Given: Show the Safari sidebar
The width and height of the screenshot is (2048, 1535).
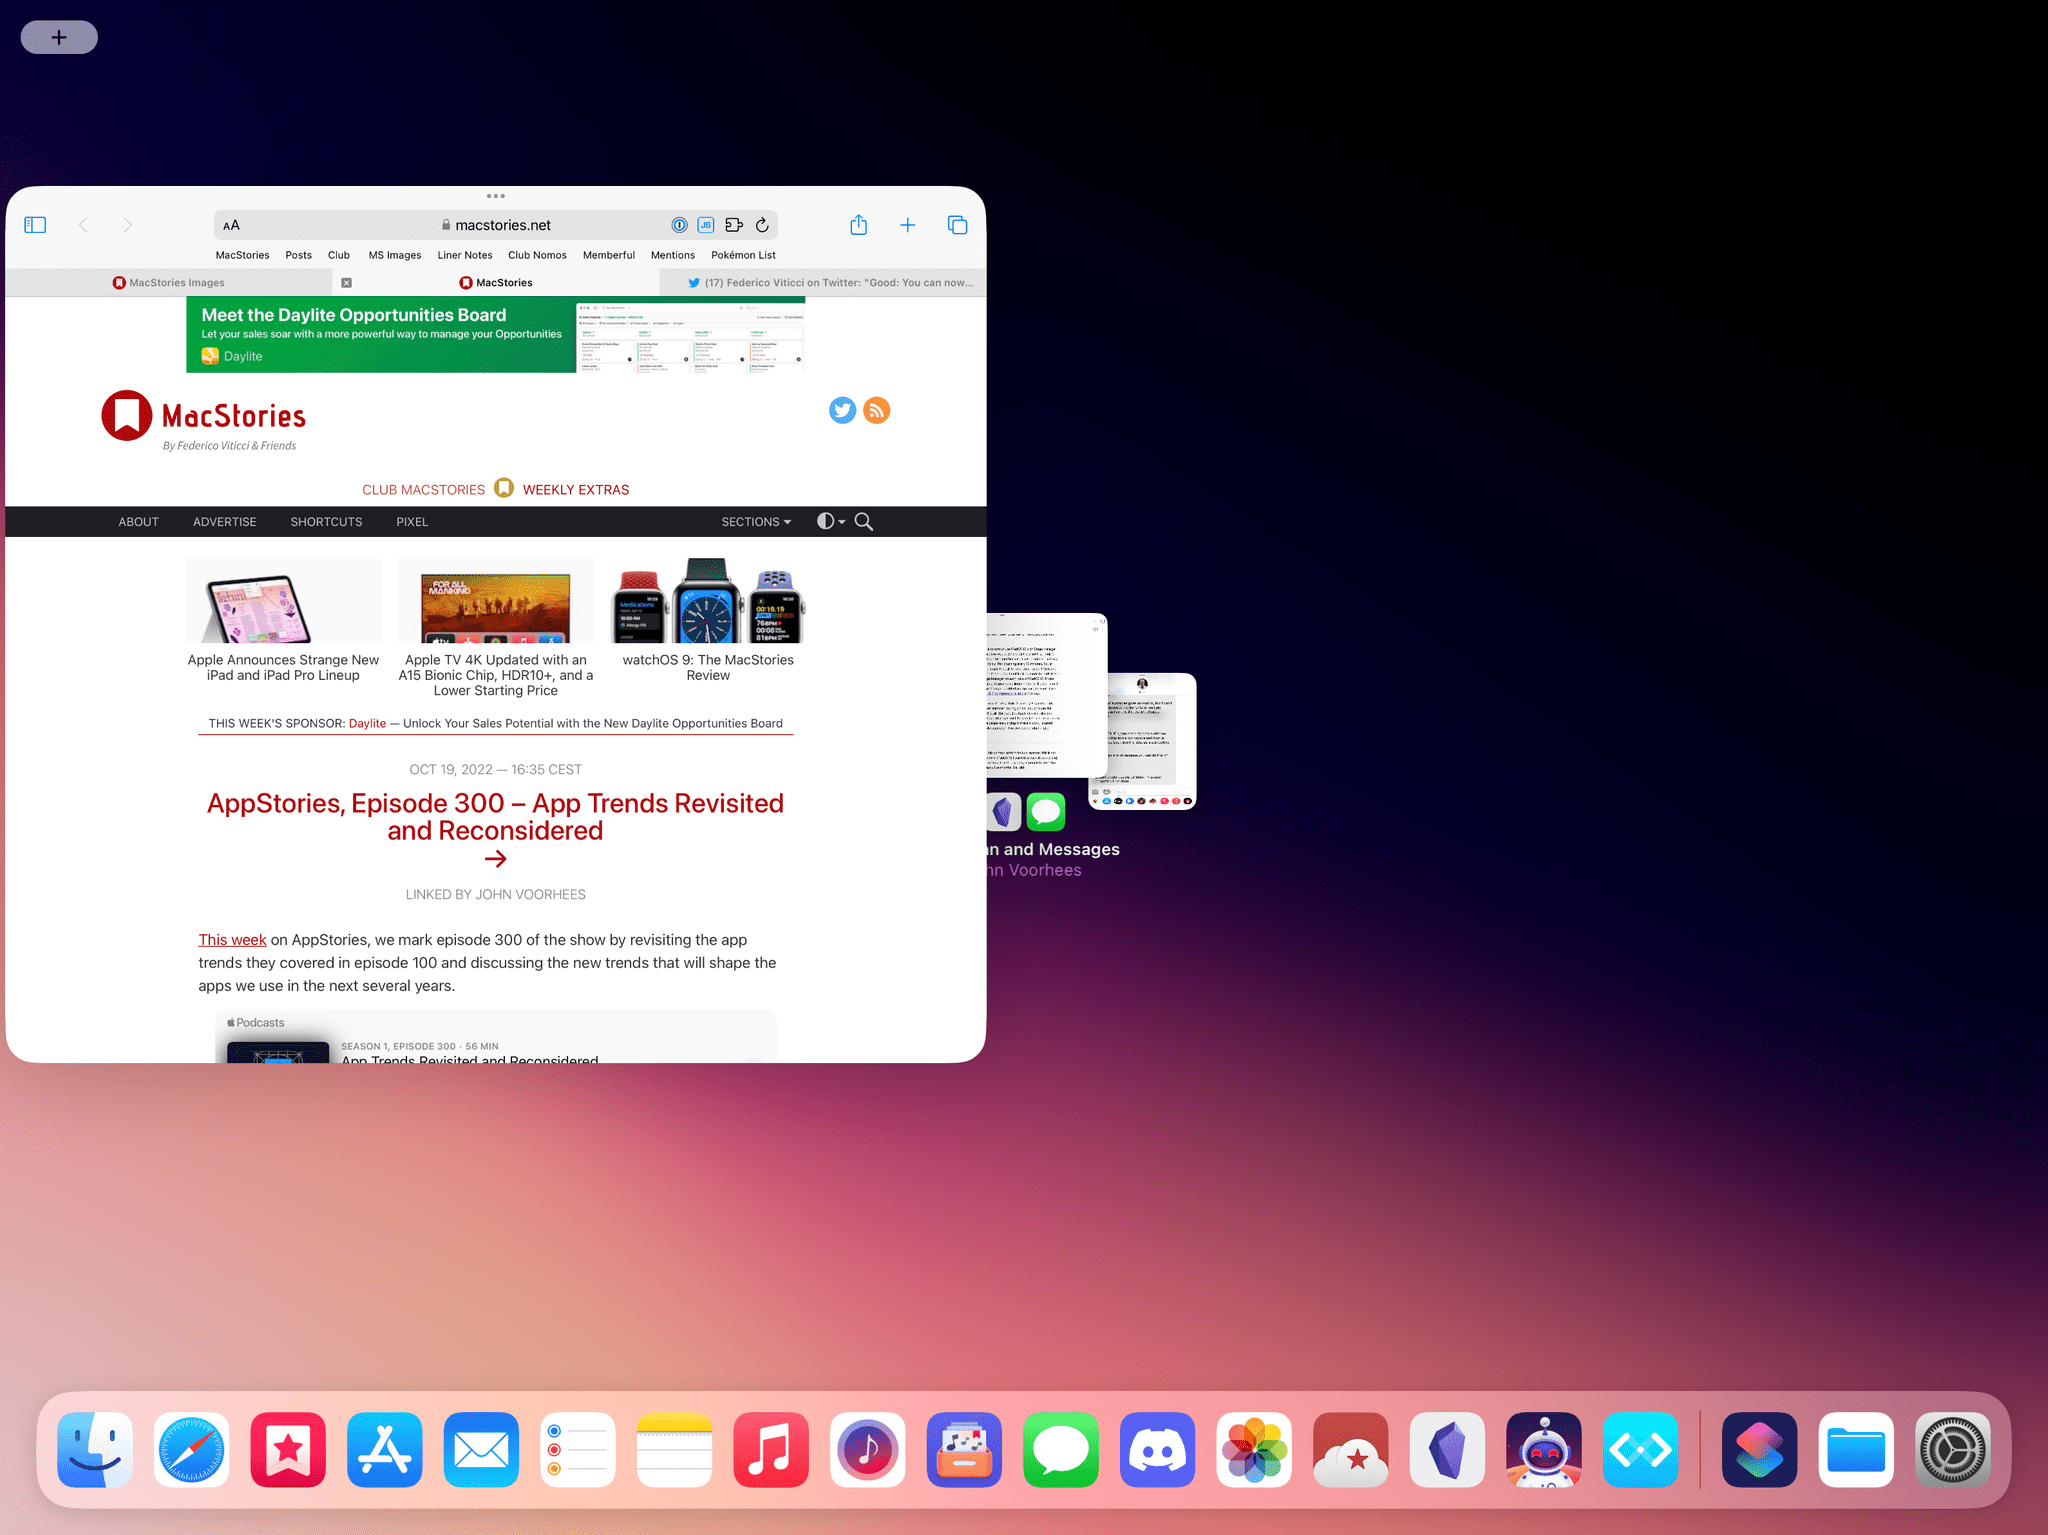Looking at the screenshot, I should point(35,225).
